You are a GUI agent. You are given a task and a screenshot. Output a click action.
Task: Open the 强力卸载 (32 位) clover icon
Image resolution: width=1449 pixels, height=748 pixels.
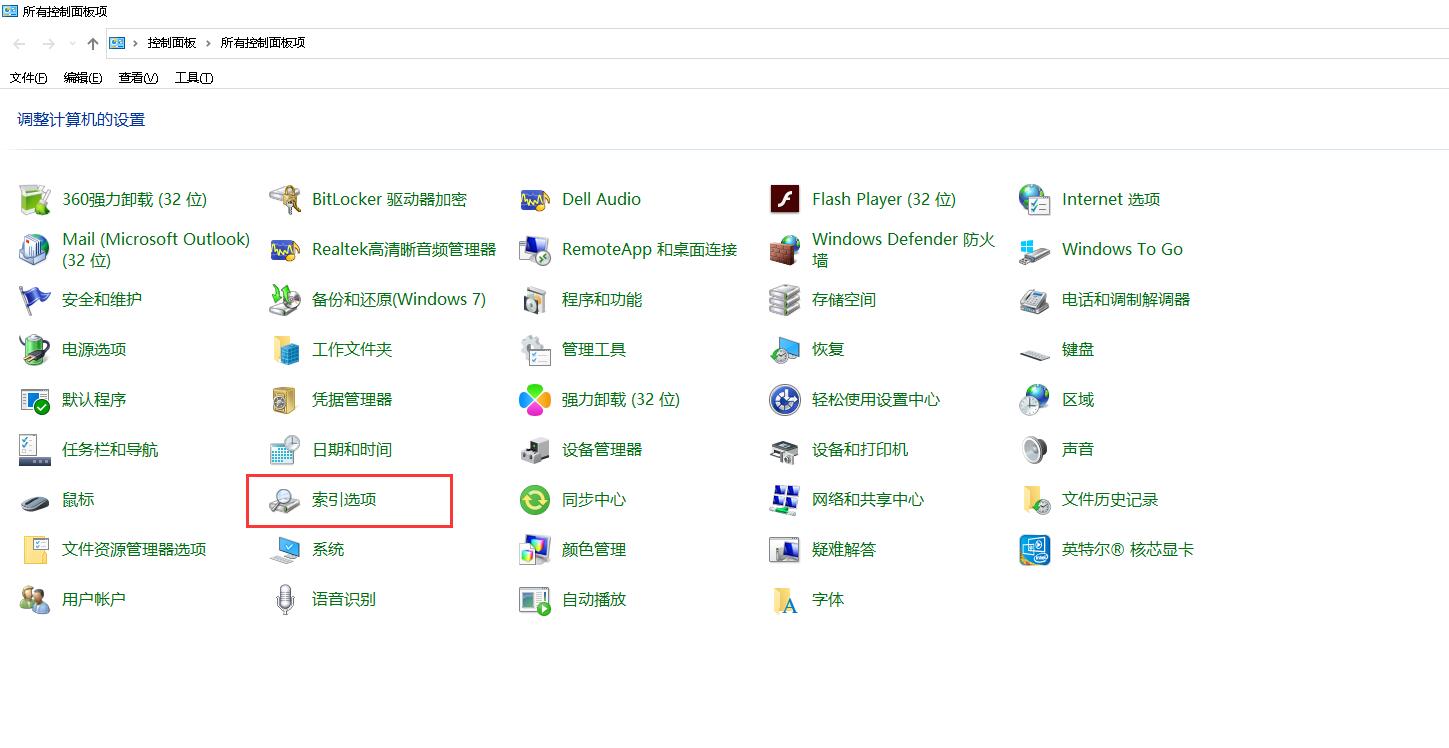(x=535, y=399)
